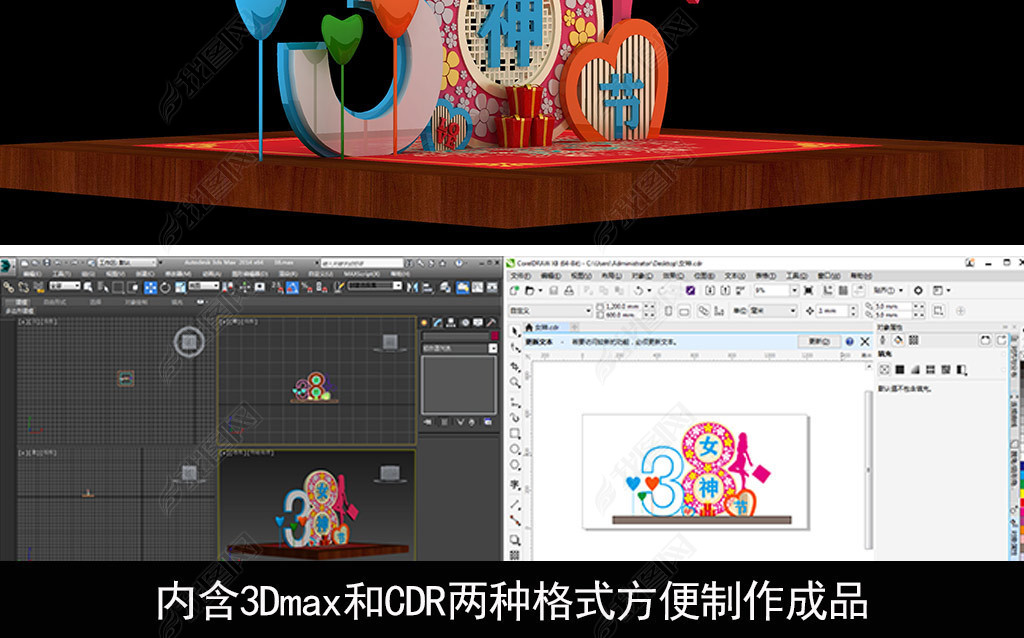Click the Select and Rotate tool in 3ds Max
The width and height of the screenshot is (1024, 638).
coord(166,288)
